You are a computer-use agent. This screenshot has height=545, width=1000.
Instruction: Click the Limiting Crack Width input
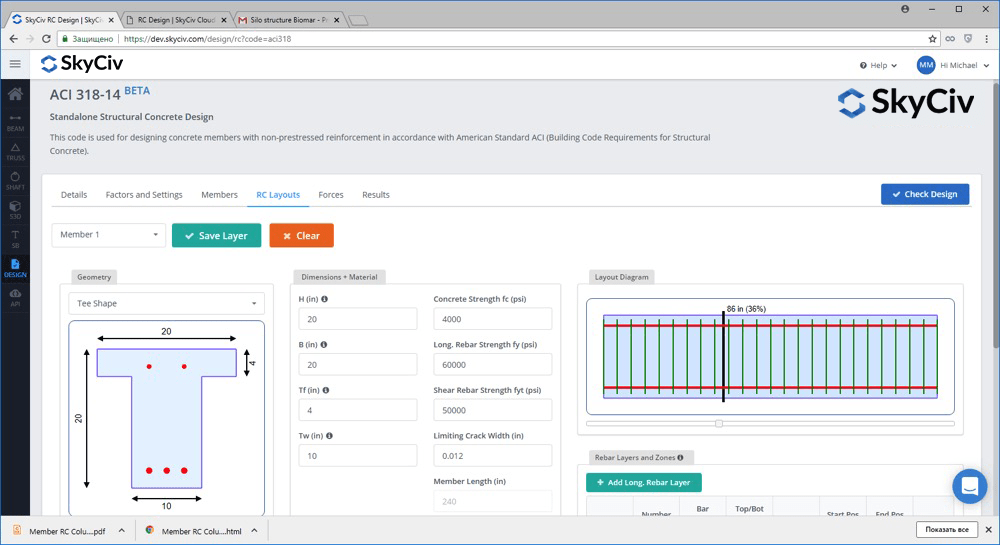point(492,456)
